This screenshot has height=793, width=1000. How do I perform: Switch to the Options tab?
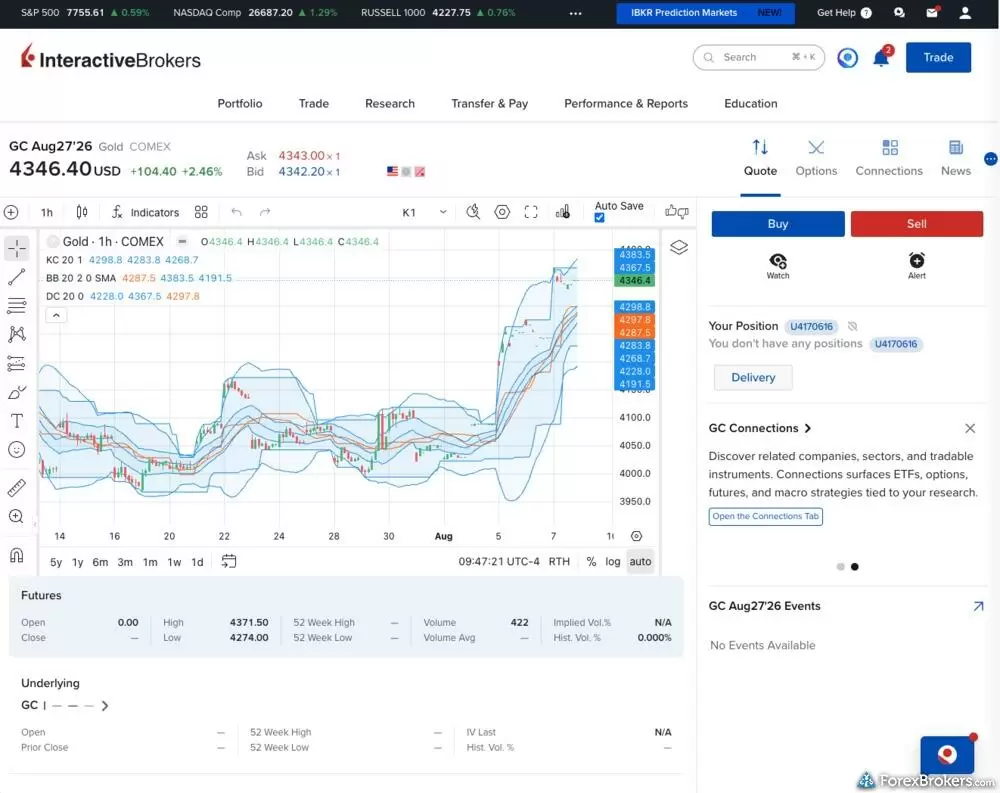816,158
